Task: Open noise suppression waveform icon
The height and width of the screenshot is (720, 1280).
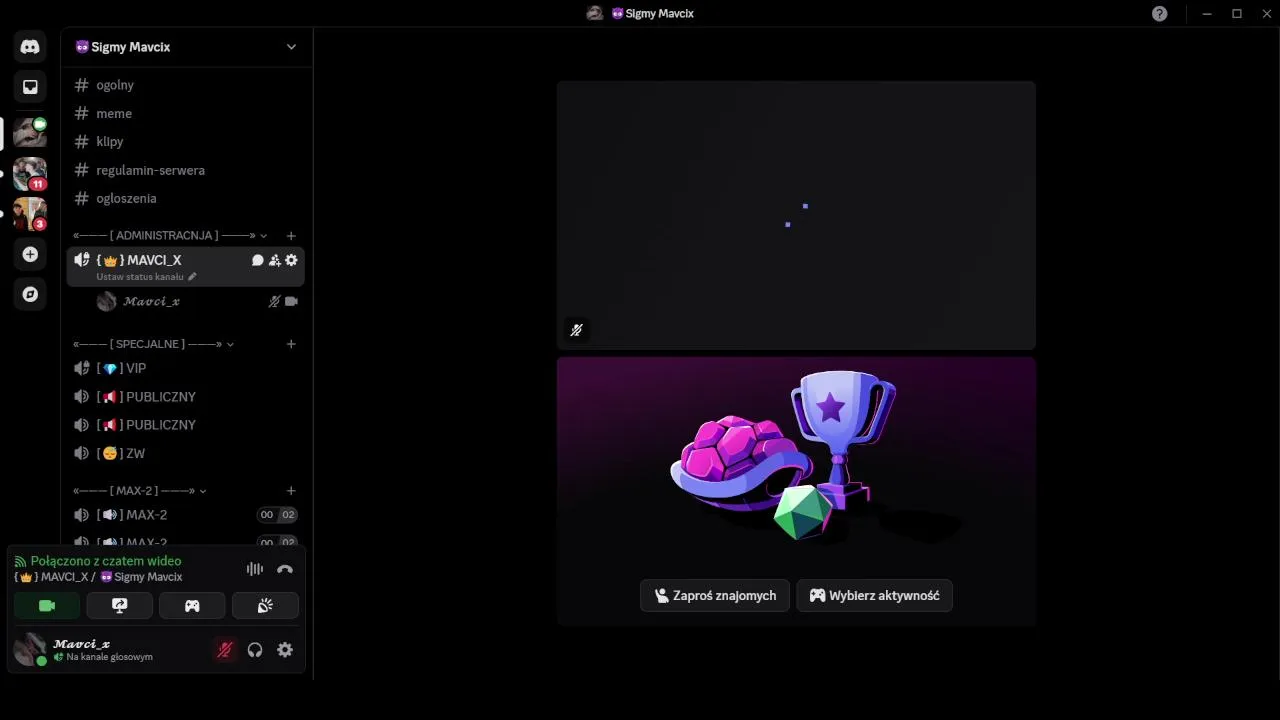Action: coord(255,569)
